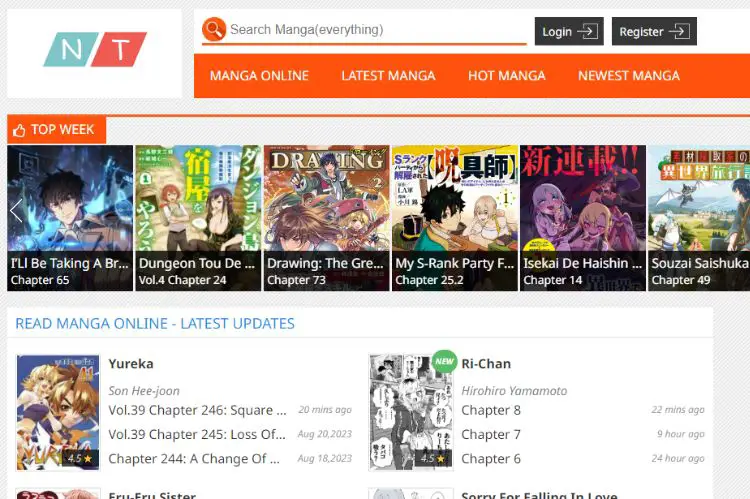Click the "20 mins ago" timestamp
The height and width of the screenshot is (499, 750).
coord(325,410)
